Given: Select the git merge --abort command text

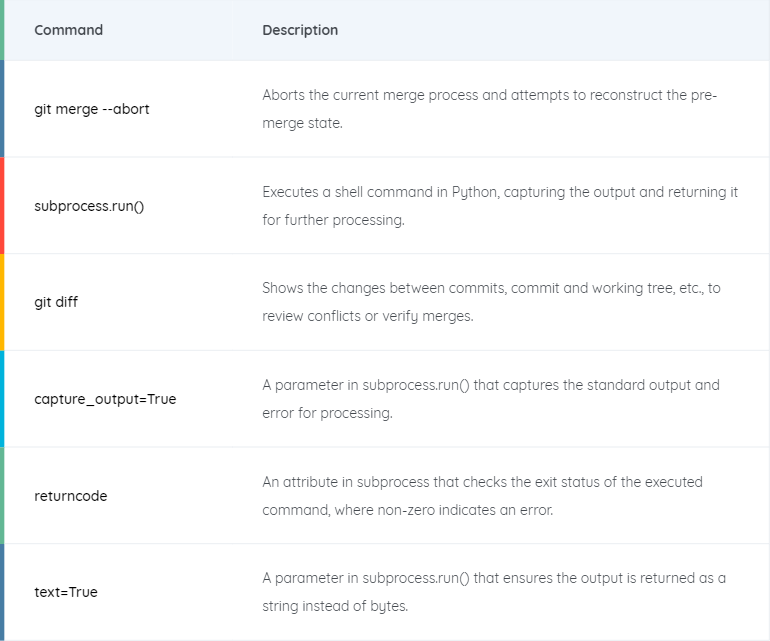Looking at the screenshot, I should click(92, 109).
